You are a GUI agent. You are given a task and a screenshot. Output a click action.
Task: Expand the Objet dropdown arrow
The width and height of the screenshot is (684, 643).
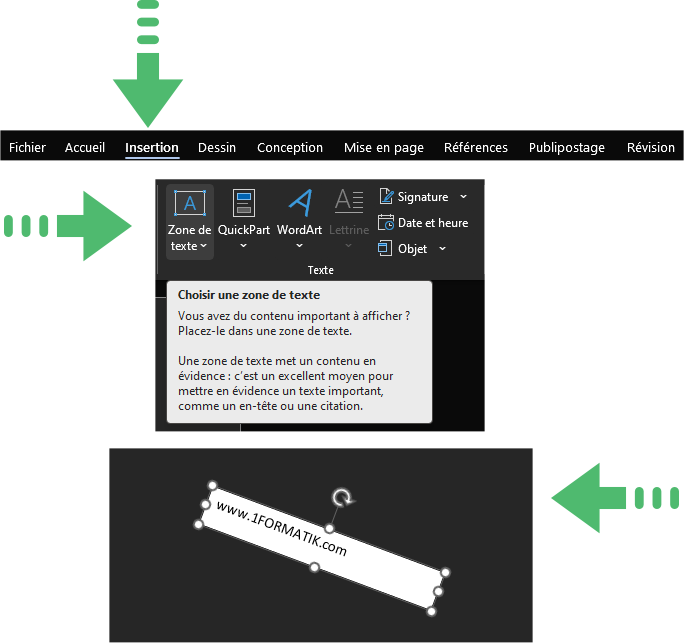tap(442, 249)
